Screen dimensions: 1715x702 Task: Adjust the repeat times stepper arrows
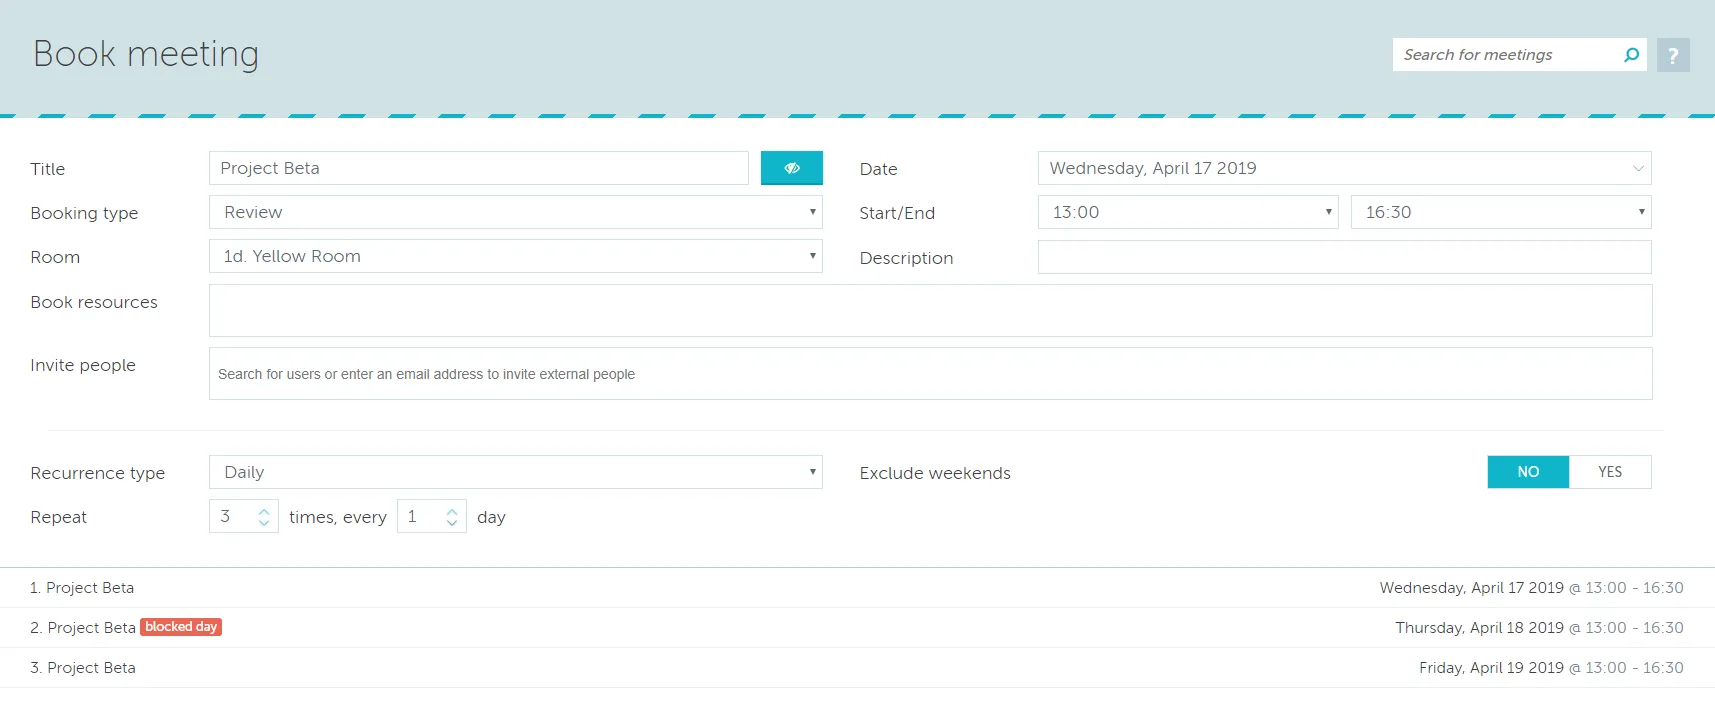pos(264,516)
